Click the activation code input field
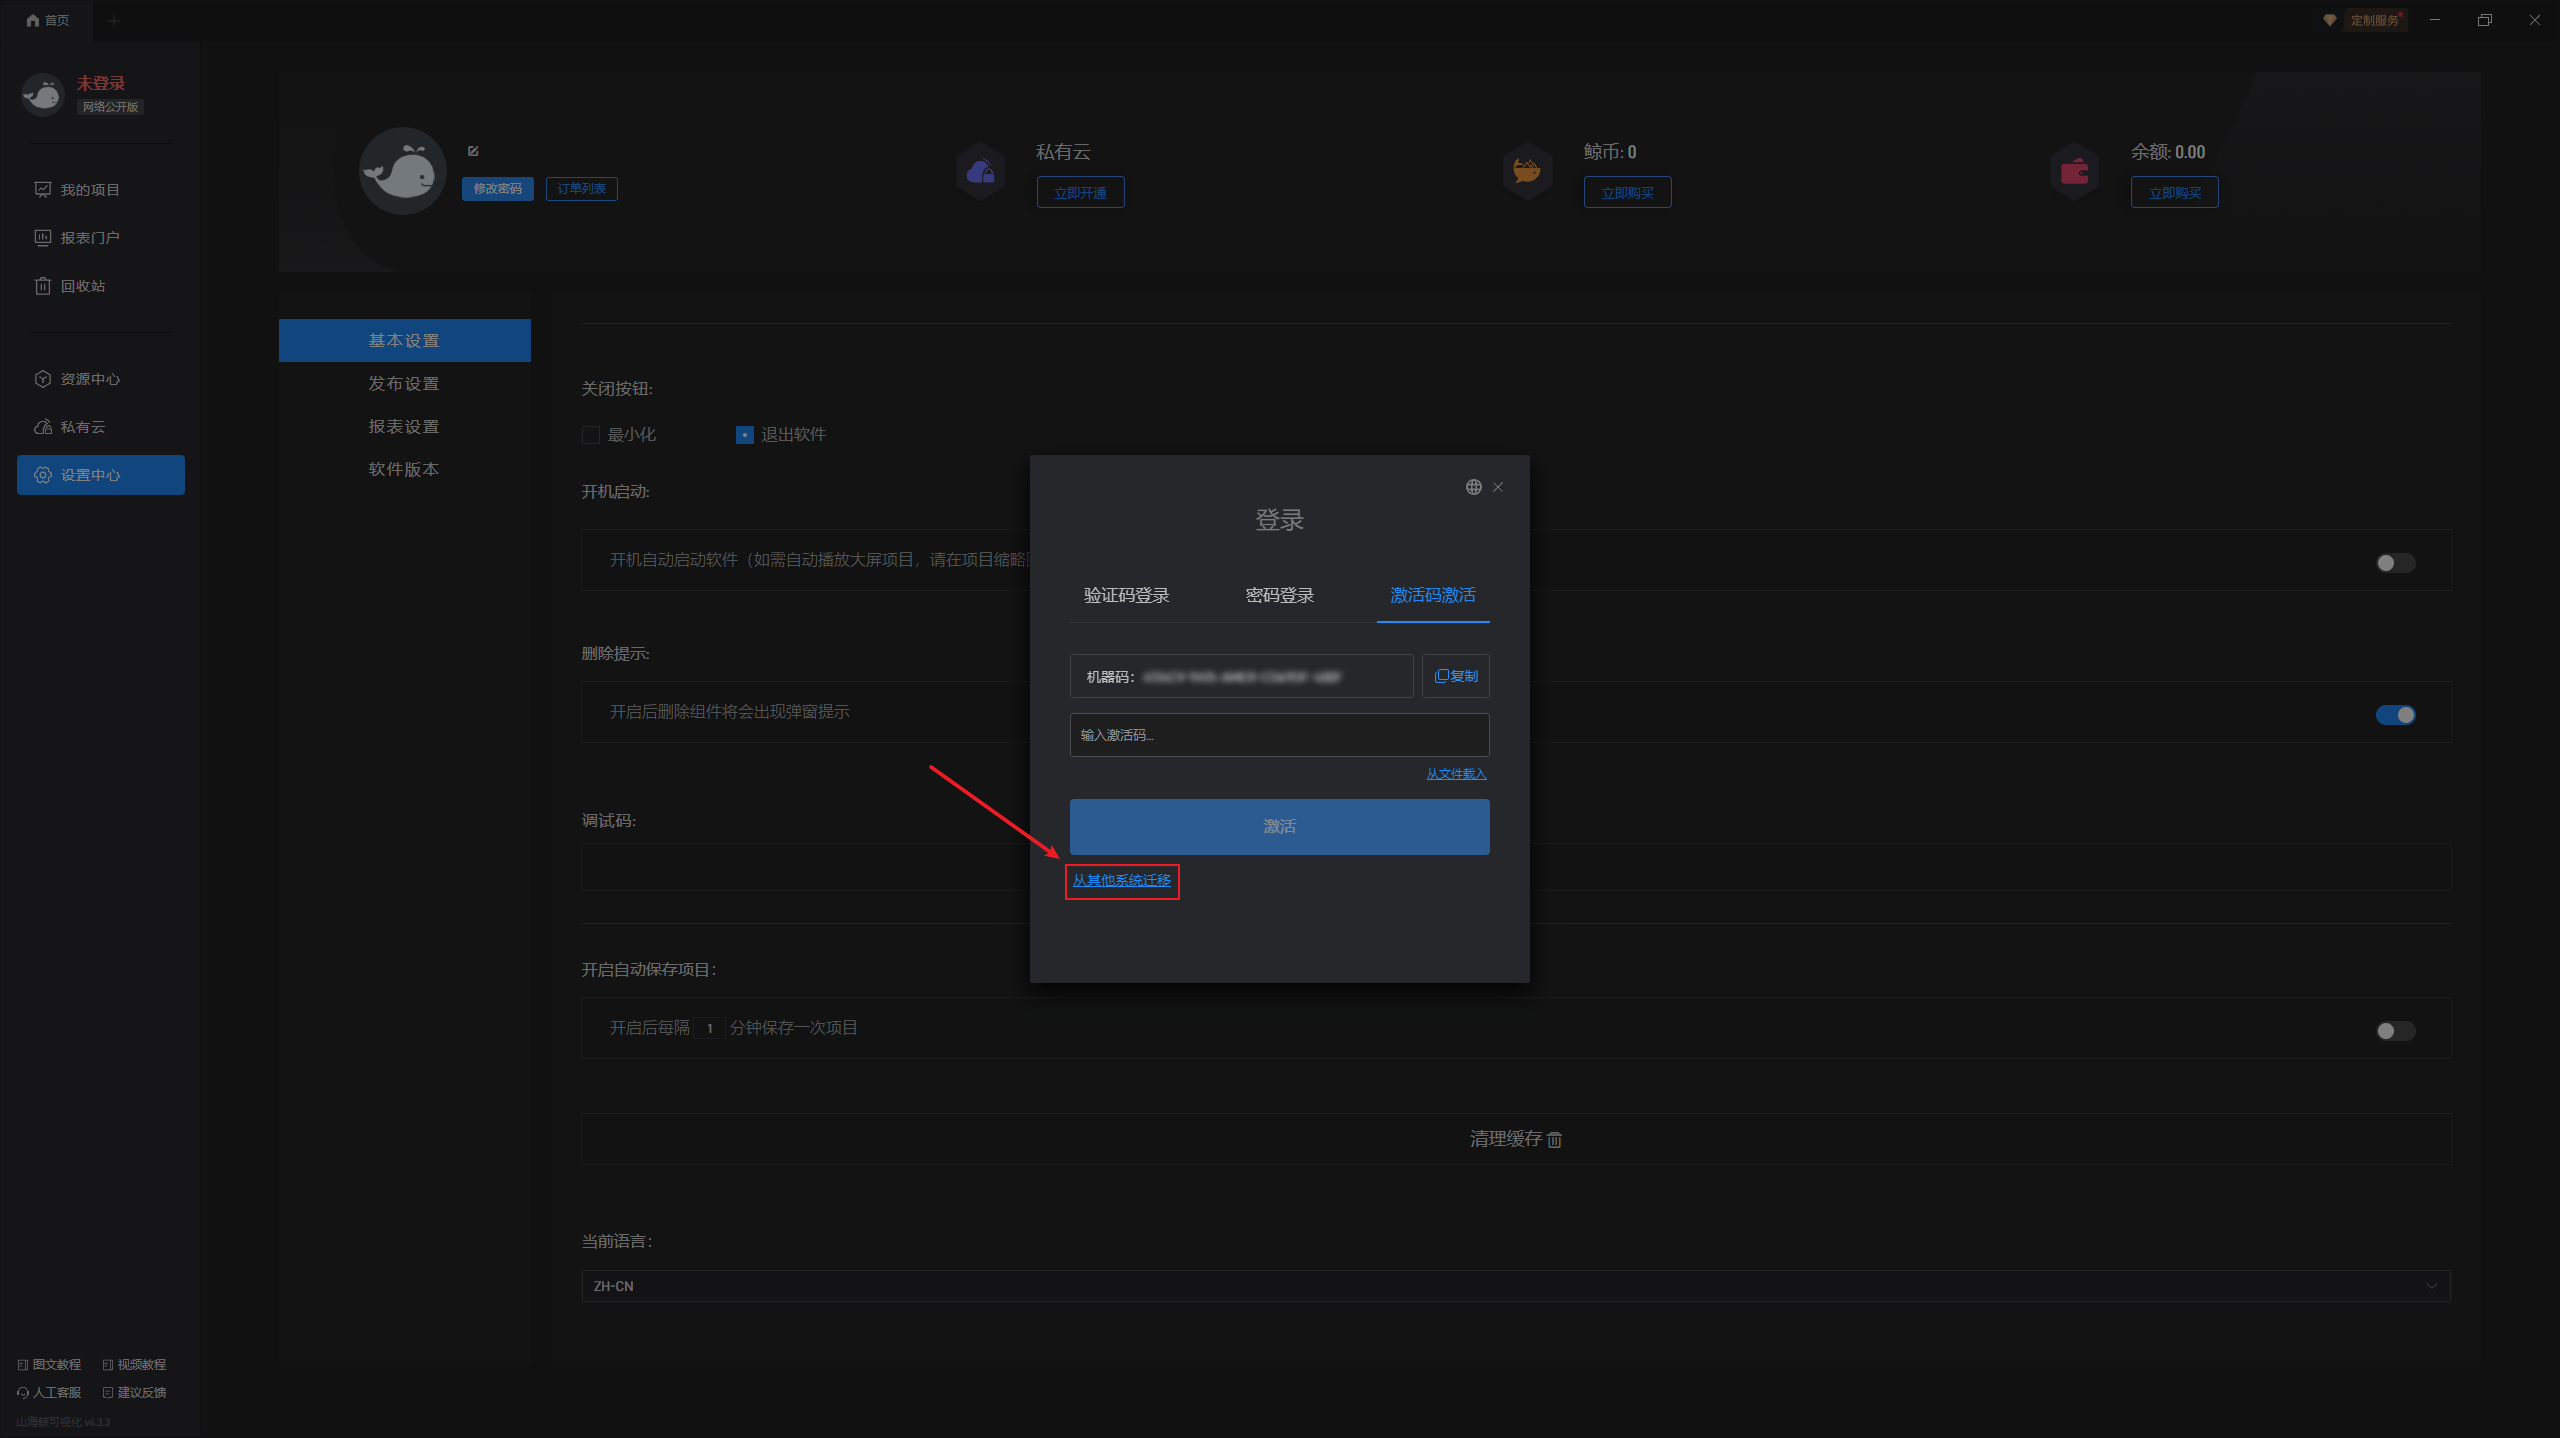The image size is (2560, 1438). click(1279, 735)
